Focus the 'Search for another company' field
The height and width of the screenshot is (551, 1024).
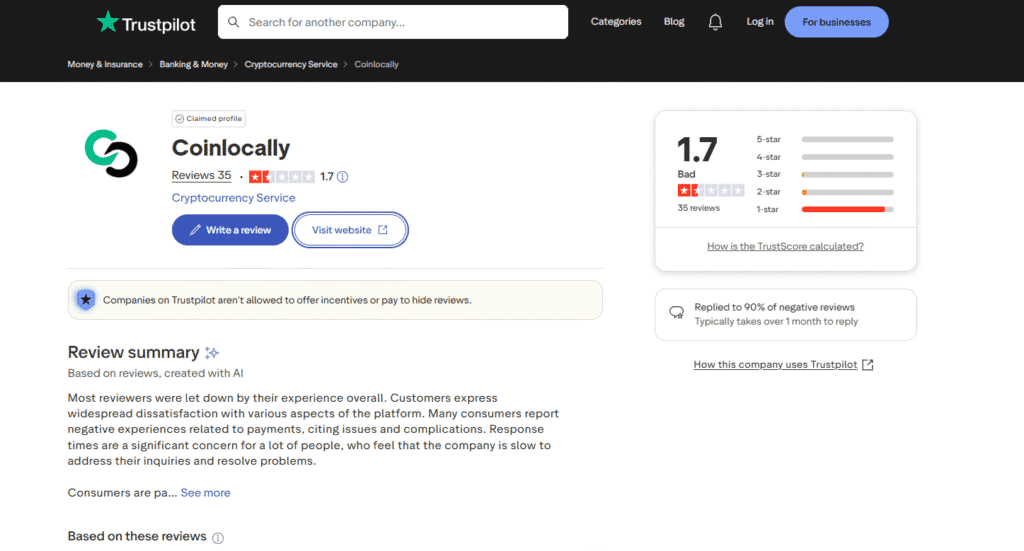(x=400, y=22)
